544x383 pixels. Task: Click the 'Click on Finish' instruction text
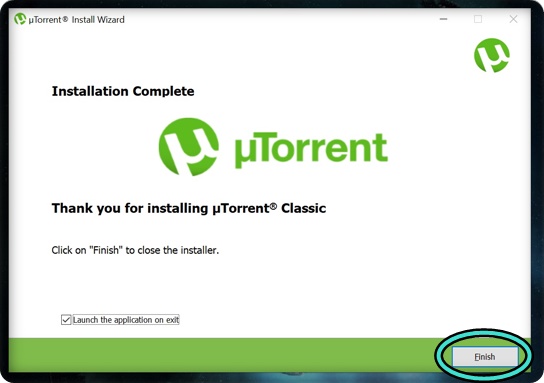pyautogui.click(x=135, y=250)
